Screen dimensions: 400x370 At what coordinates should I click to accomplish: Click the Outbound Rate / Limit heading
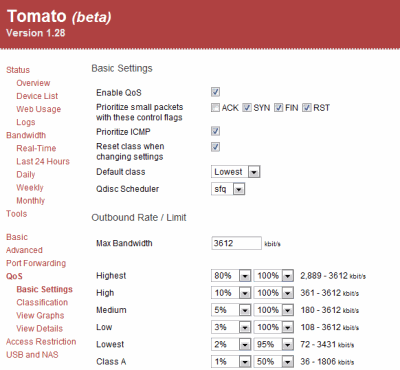[139, 218]
